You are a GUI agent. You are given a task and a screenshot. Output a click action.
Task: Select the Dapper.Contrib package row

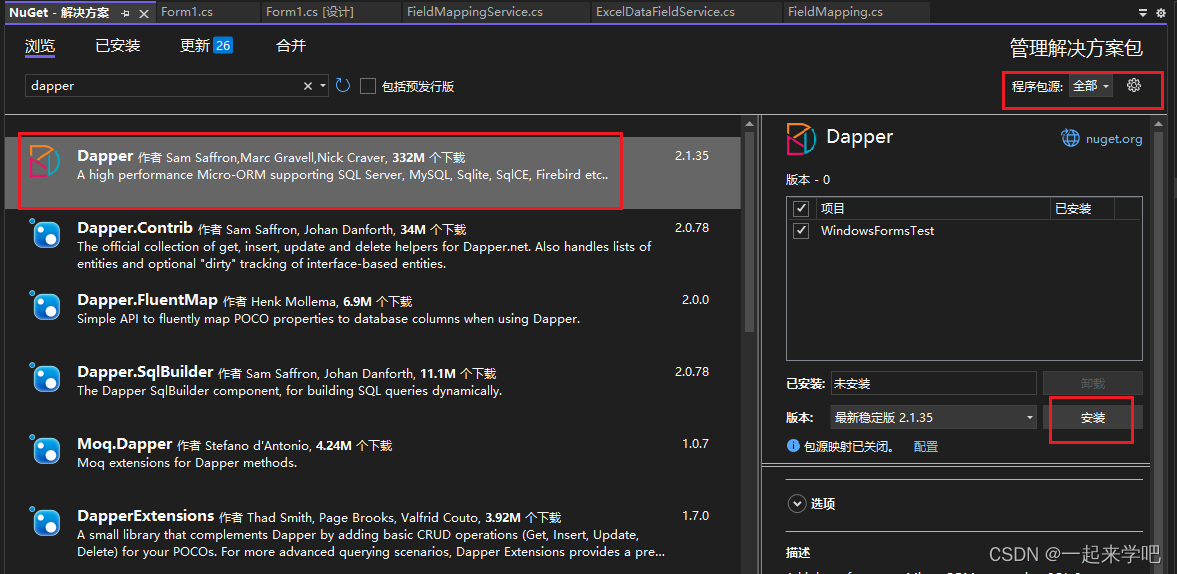pos(372,245)
